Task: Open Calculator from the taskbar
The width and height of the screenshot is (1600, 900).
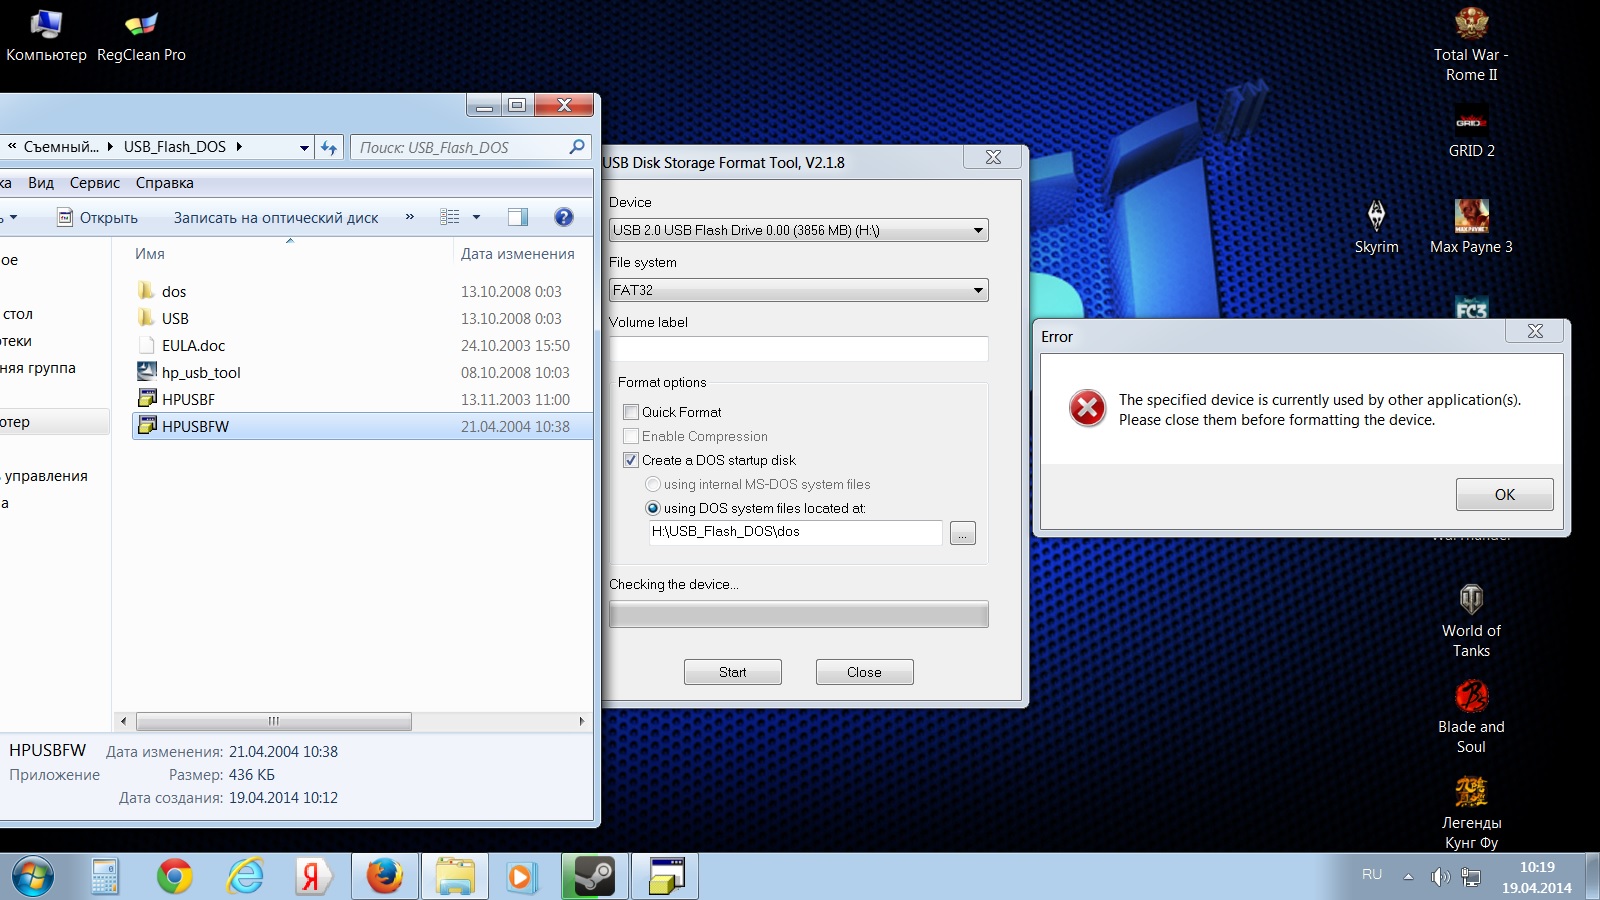Action: click(x=104, y=877)
